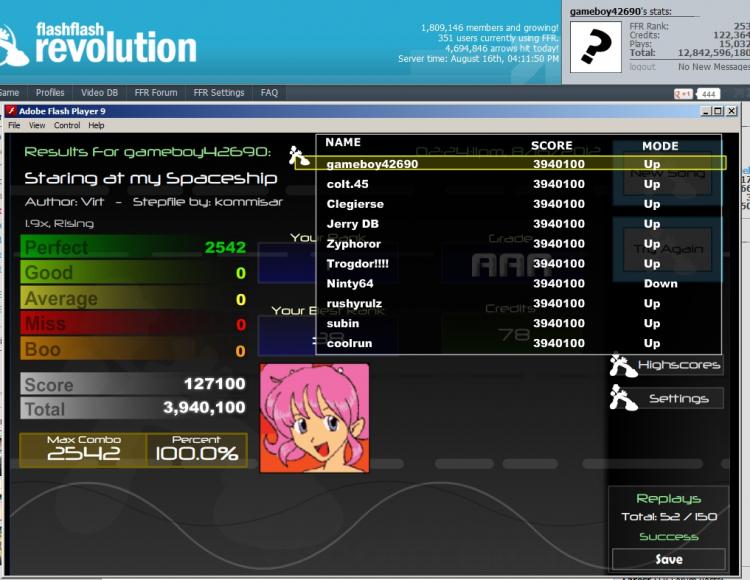This screenshot has width=750, height=580.
Task: Click the Try Again button
Action: click(668, 249)
